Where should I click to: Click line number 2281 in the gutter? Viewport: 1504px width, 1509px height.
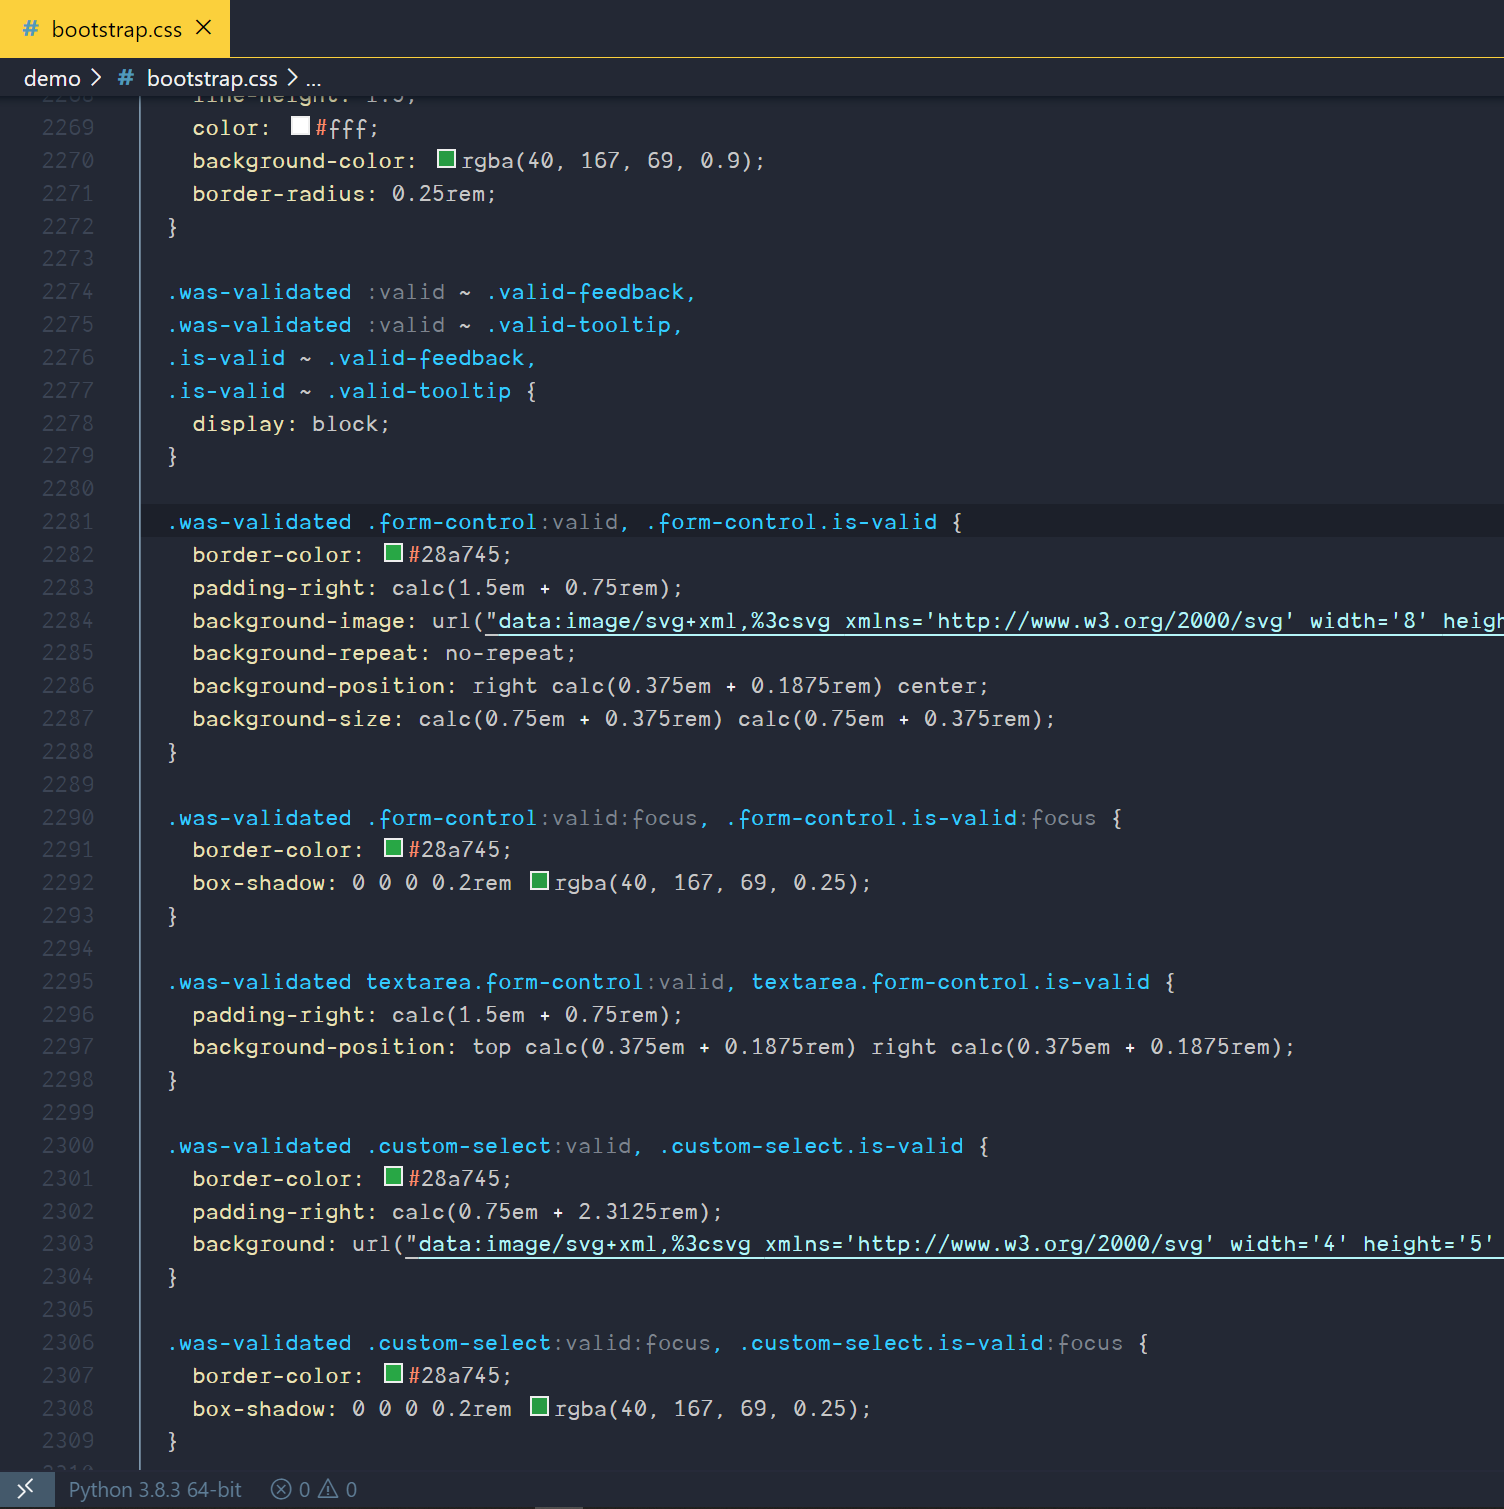click(x=68, y=521)
